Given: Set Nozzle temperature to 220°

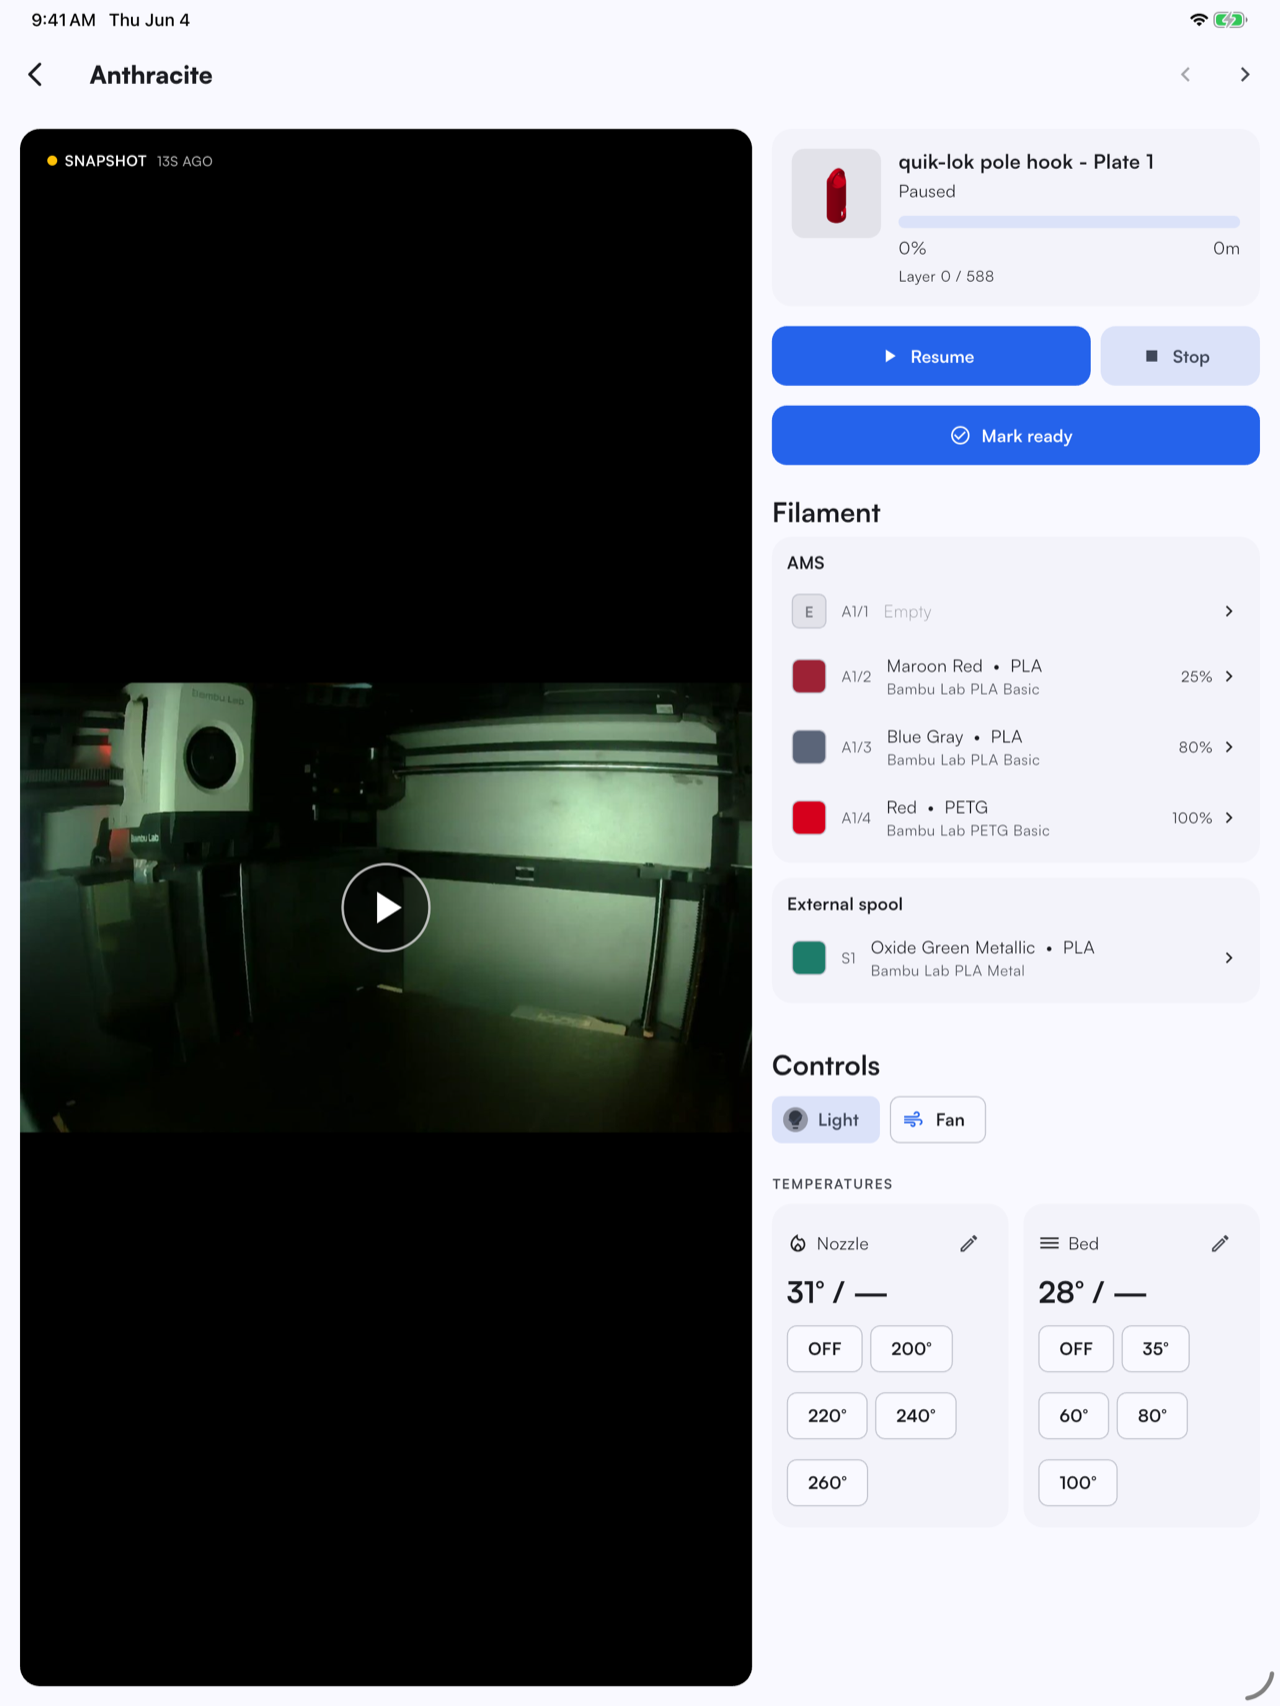Looking at the screenshot, I should (827, 1416).
